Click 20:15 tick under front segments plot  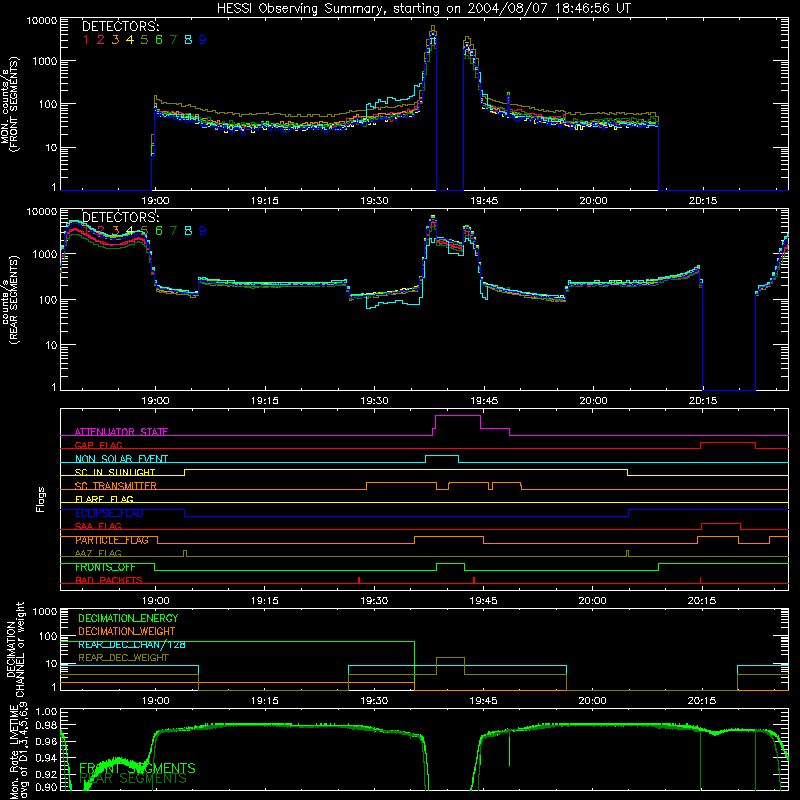[703, 201]
